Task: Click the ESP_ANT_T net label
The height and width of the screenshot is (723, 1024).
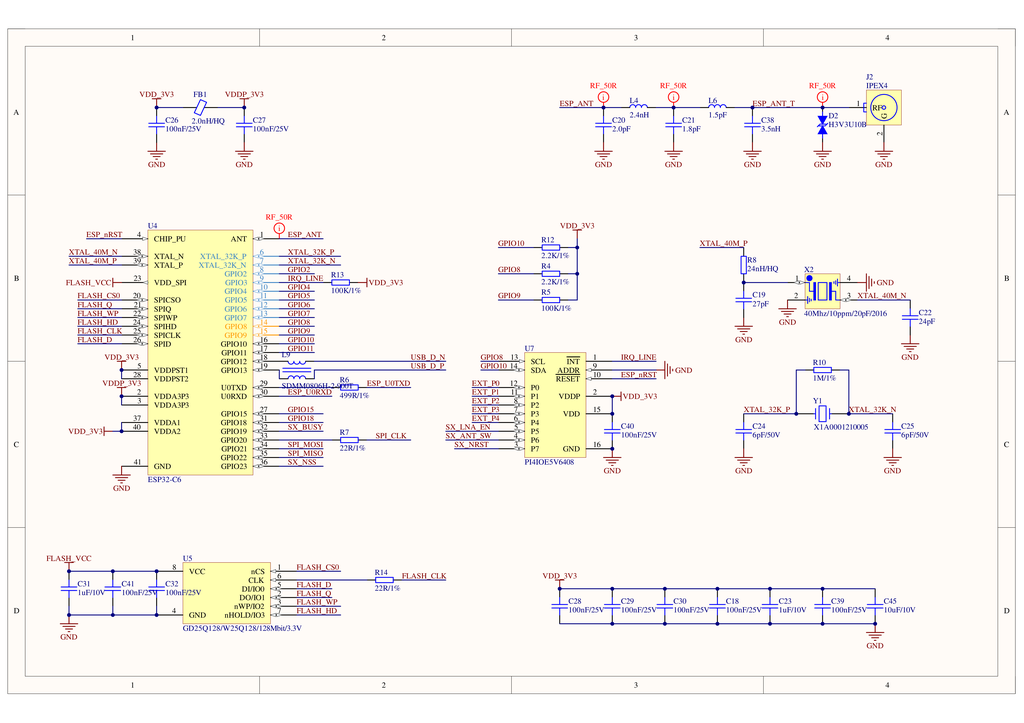Action: [773, 103]
